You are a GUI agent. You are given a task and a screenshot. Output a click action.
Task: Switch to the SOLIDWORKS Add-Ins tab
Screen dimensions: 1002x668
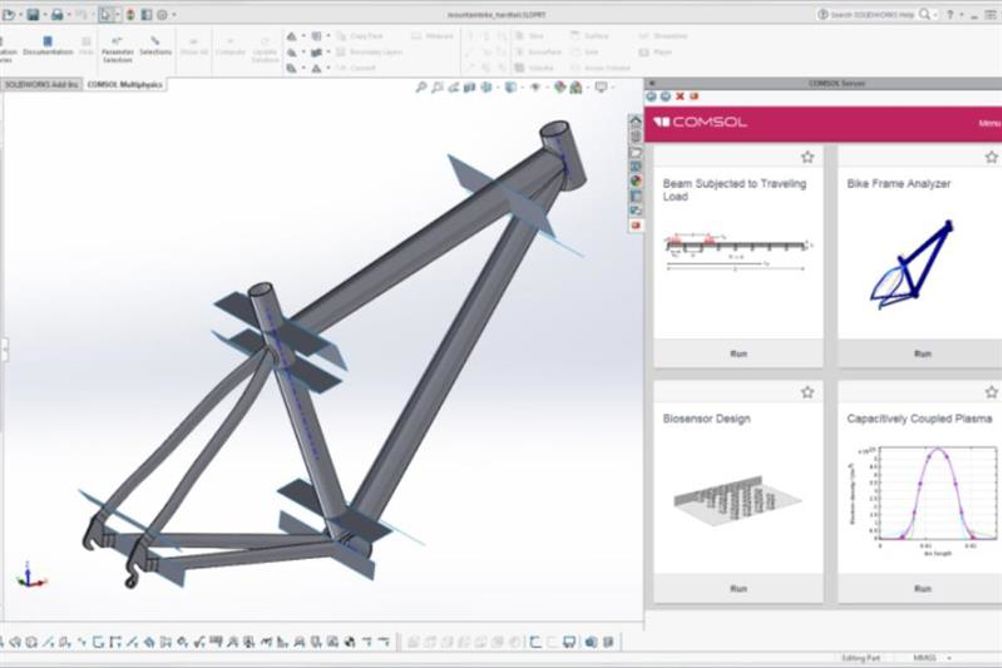(42, 84)
